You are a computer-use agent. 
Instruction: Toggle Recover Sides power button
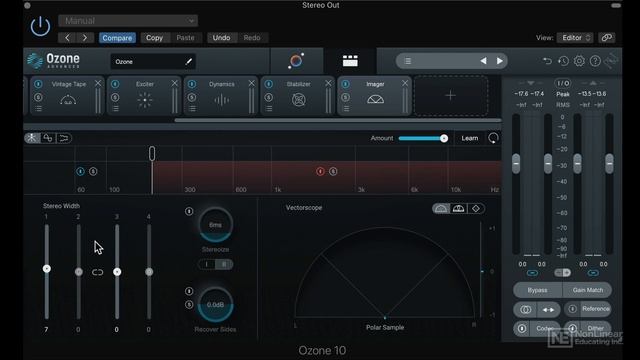[x=189, y=291]
